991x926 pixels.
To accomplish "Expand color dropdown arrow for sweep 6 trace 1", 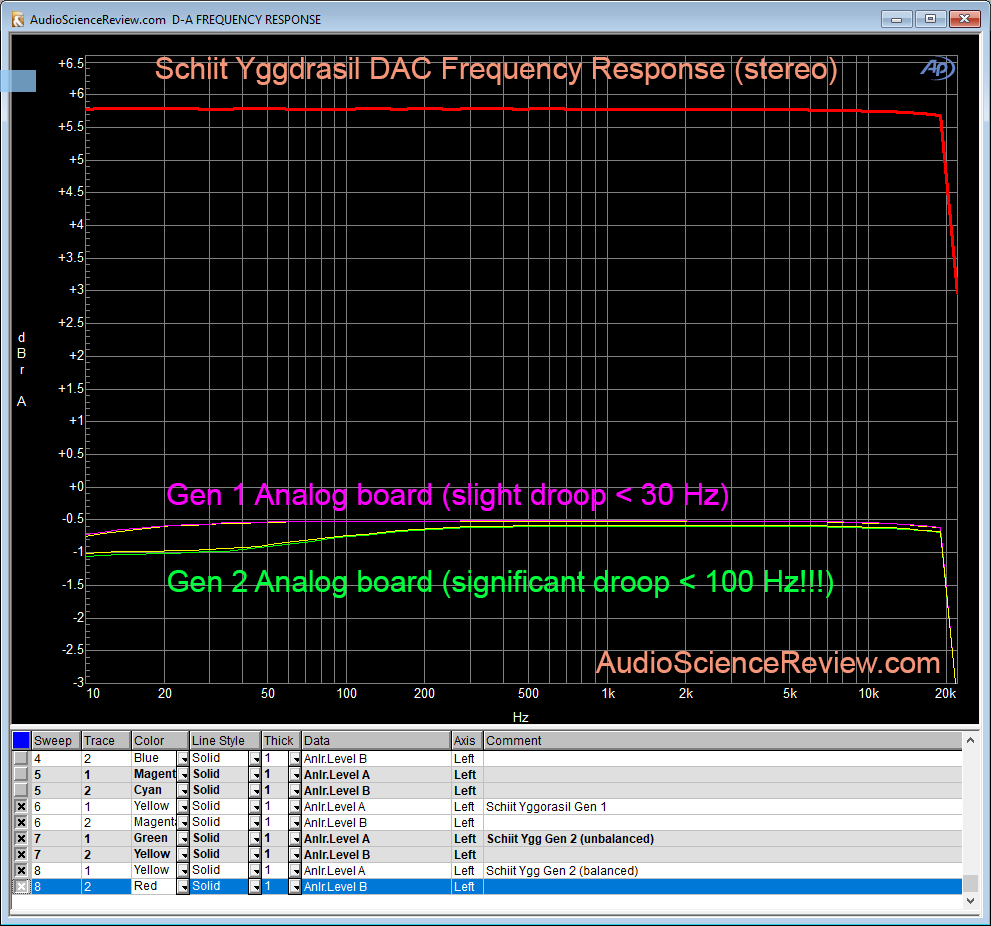I will point(183,806).
